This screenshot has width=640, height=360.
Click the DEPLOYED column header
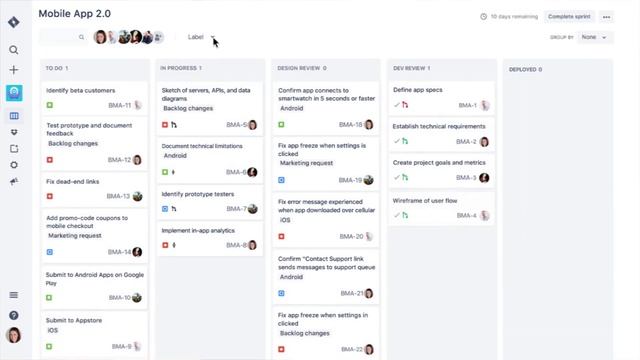click(525, 69)
